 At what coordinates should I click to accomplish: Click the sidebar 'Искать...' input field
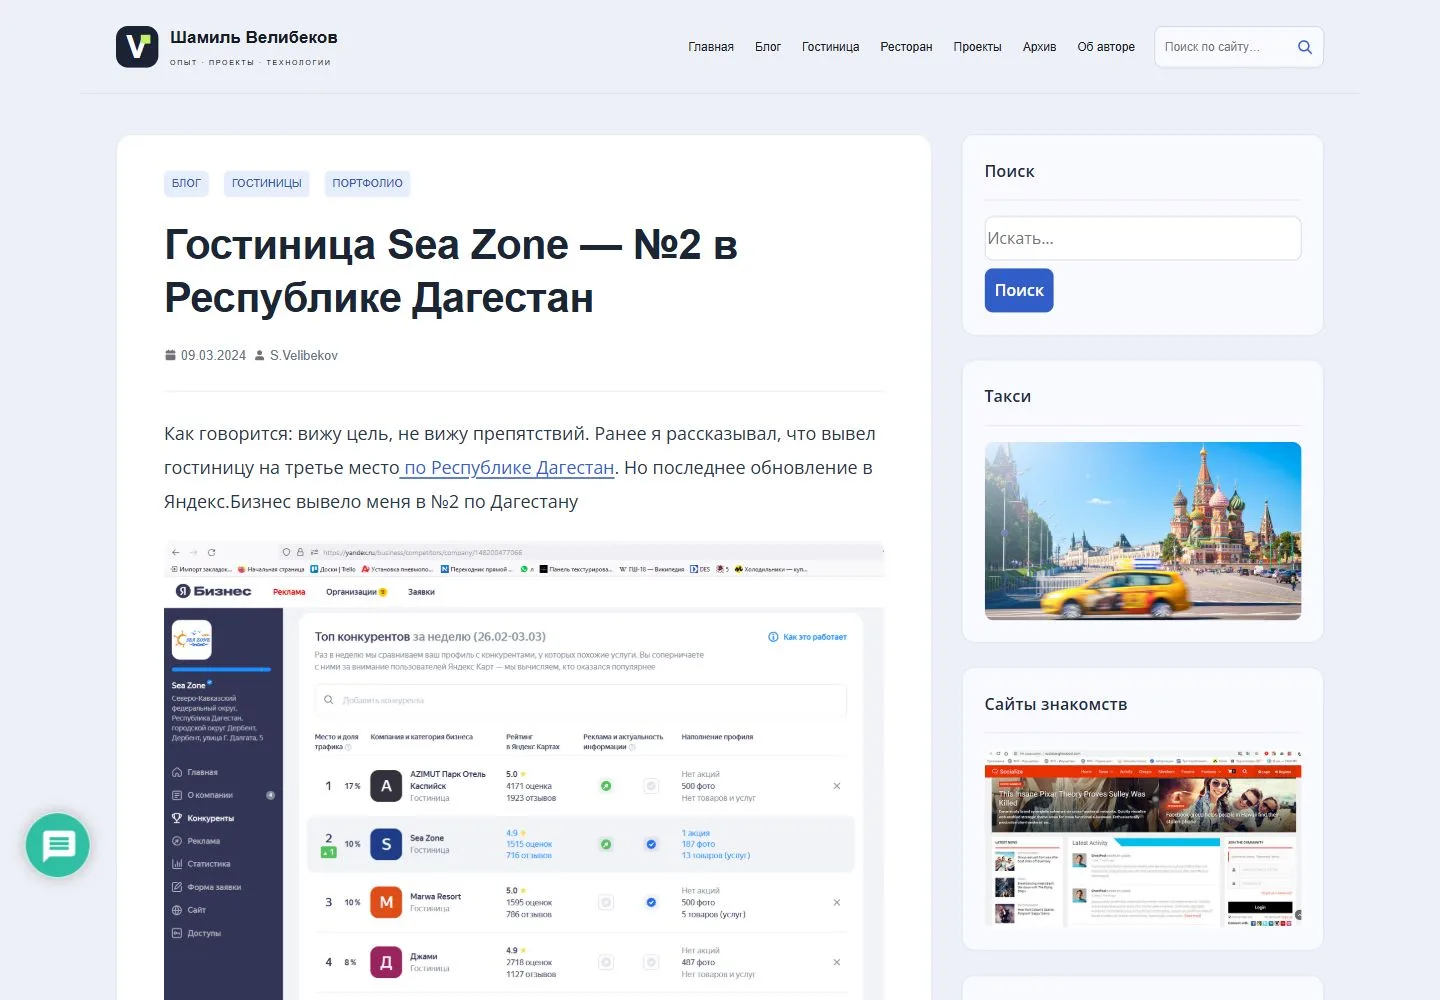(x=1143, y=238)
